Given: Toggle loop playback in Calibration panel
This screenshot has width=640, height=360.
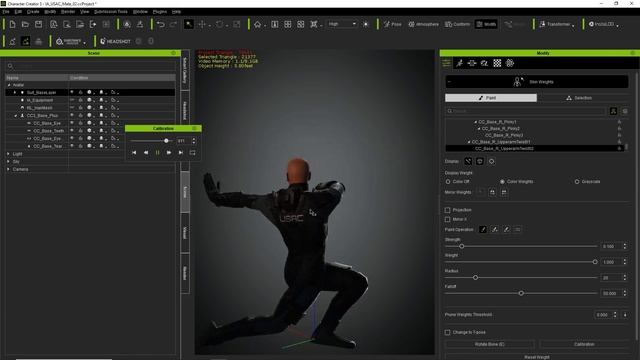Looking at the screenshot, I should click(193, 153).
